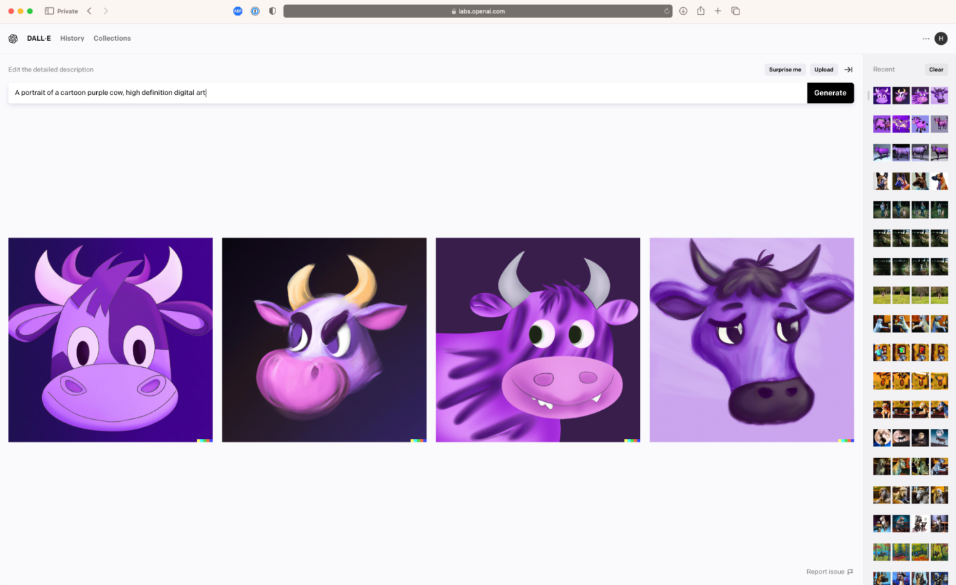The image size is (956, 585).
Task: Click the labs.openai.com address bar
Action: click(478, 11)
